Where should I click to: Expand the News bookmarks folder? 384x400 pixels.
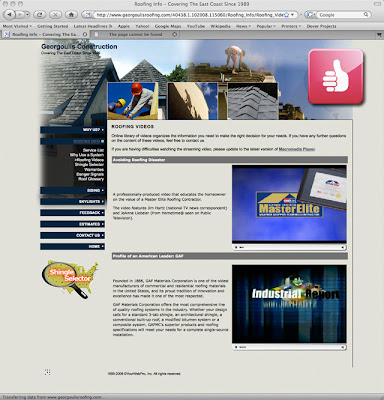point(243,26)
